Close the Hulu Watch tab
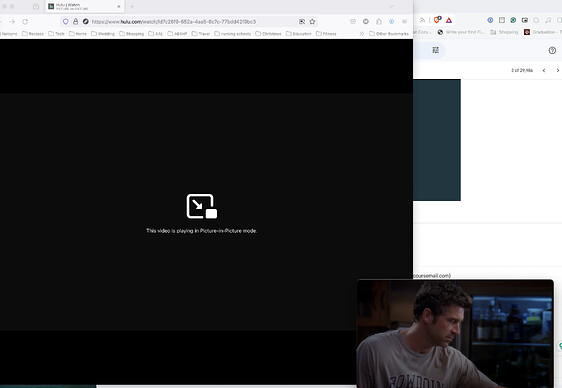Image resolution: width=562 pixels, height=388 pixels. (x=119, y=6)
